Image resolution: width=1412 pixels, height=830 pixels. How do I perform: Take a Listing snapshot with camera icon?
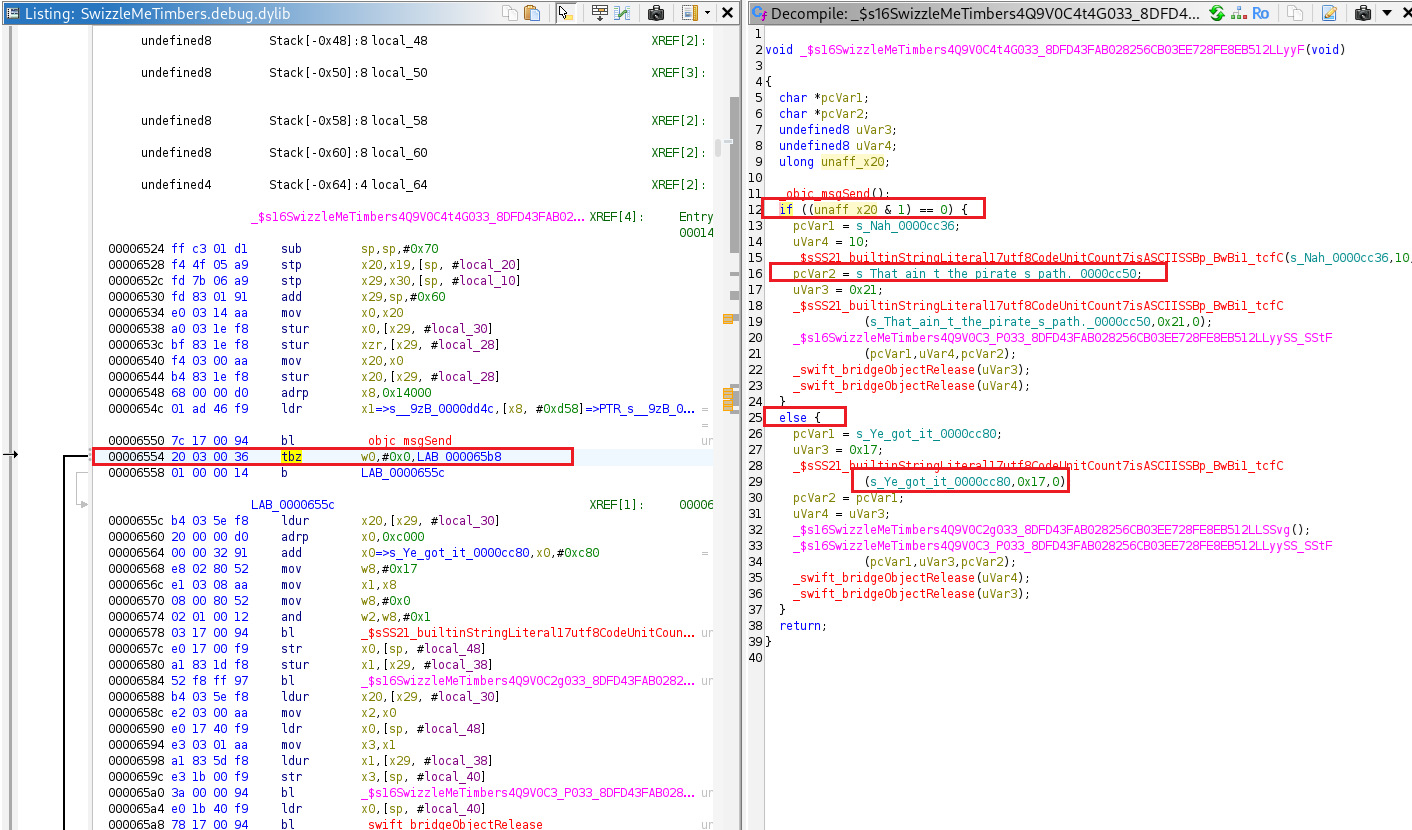click(656, 13)
